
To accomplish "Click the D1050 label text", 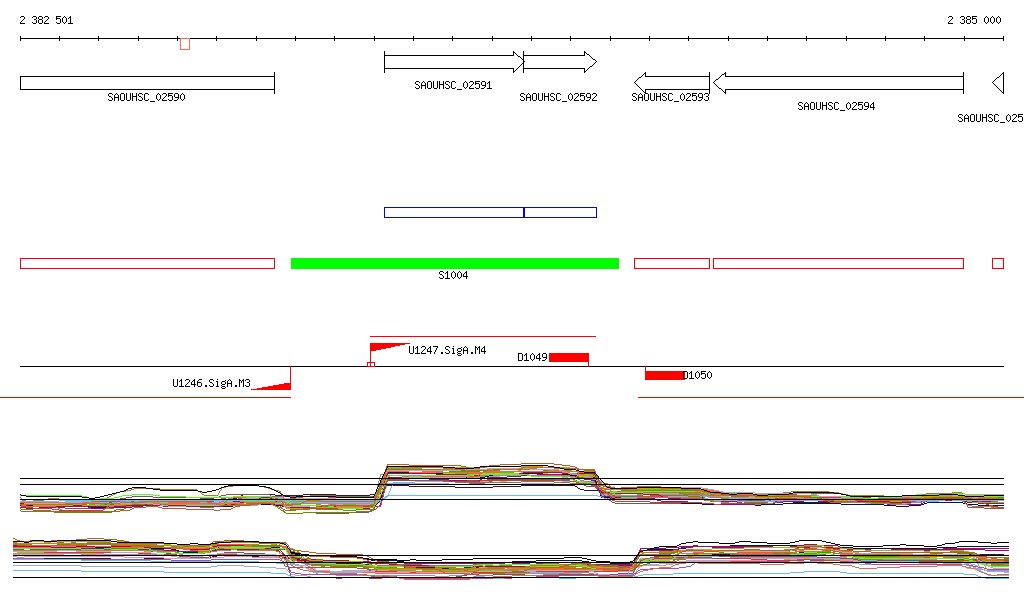I will coord(697,375).
